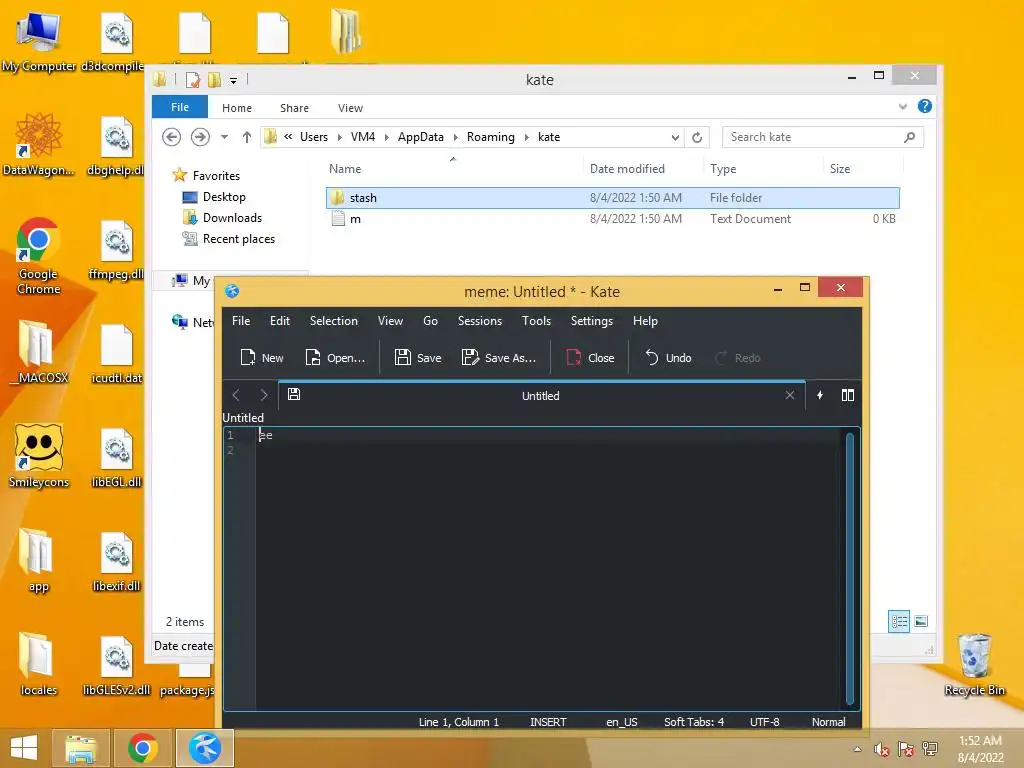This screenshot has height=768, width=1024.
Task: Select the stash folder row
Action: point(613,198)
